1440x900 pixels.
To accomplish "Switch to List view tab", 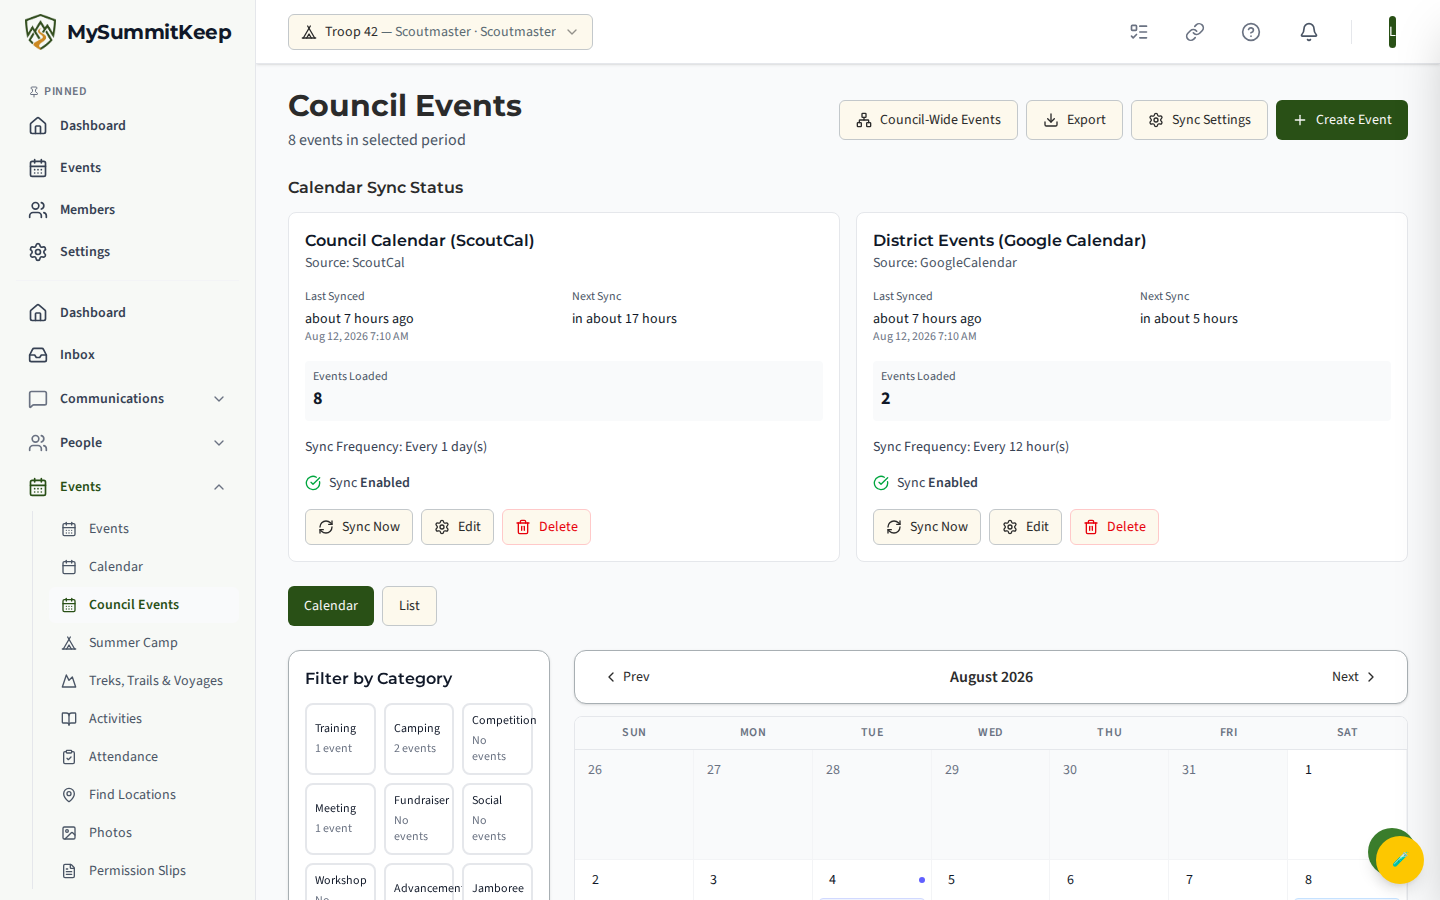I will [409, 606].
